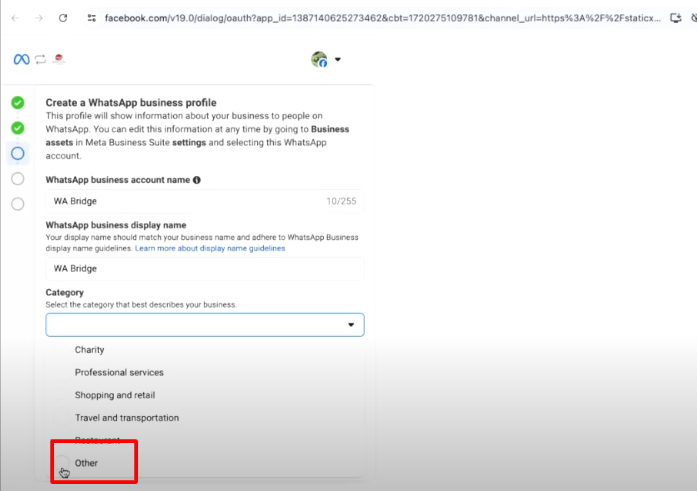Viewport: 697px width, 491px height.
Task: Select the current third step circle
Action: pos(18,153)
